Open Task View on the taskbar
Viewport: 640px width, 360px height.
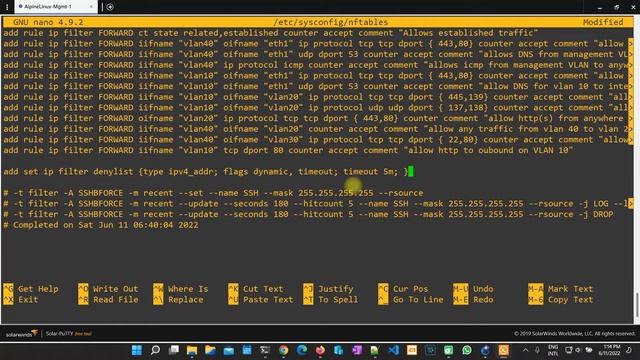point(174,350)
